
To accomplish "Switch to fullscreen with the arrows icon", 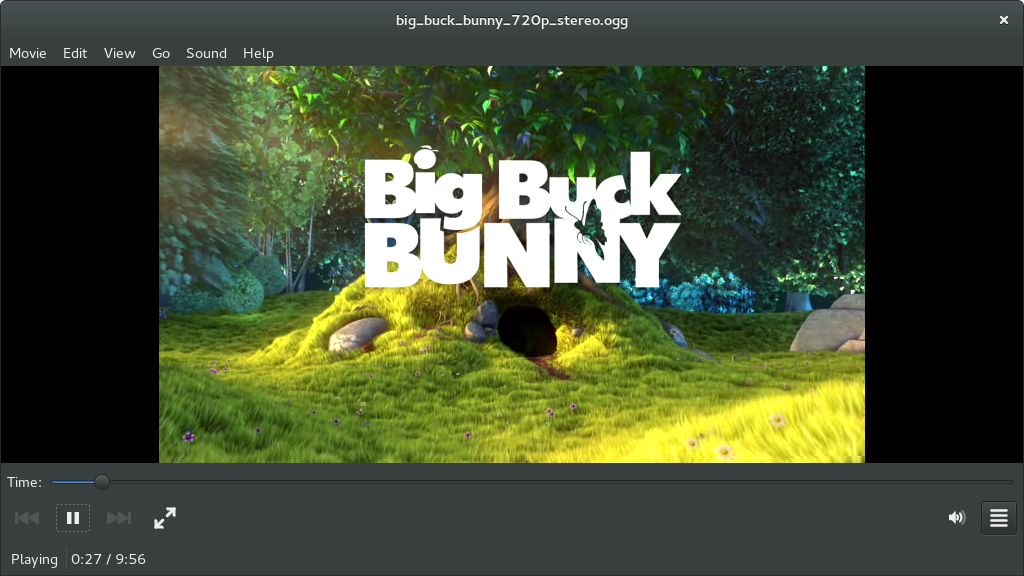I will tap(165, 518).
